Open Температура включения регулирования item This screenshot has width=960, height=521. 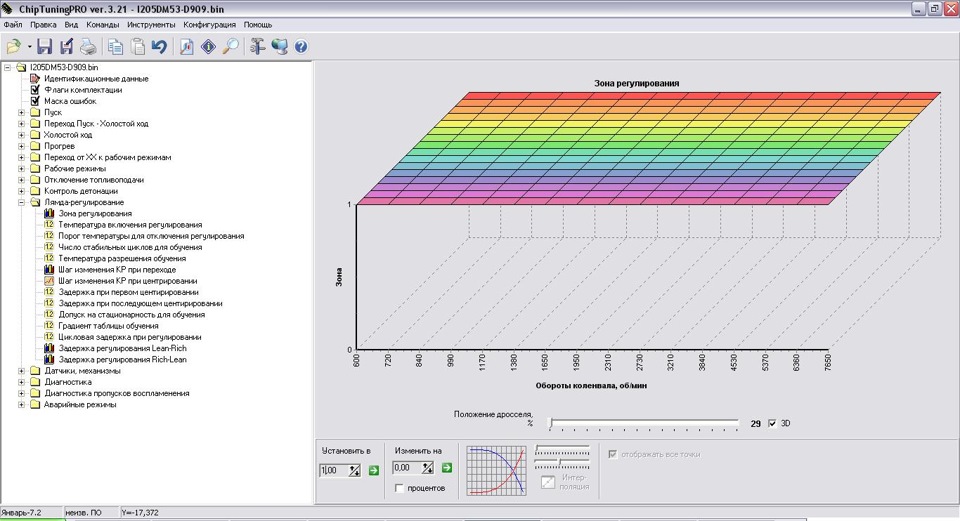point(130,225)
